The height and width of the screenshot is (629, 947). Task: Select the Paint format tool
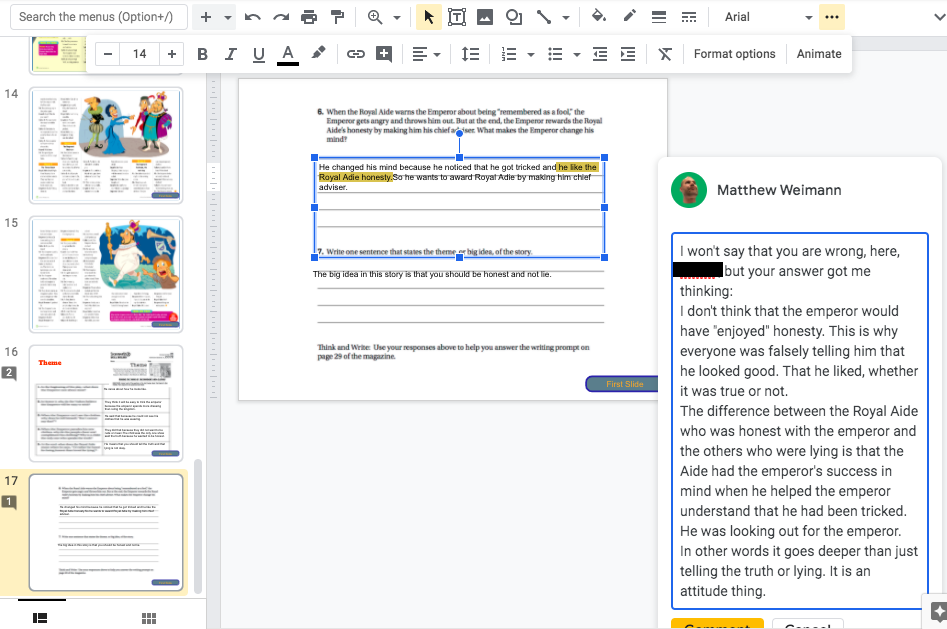[337, 17]
